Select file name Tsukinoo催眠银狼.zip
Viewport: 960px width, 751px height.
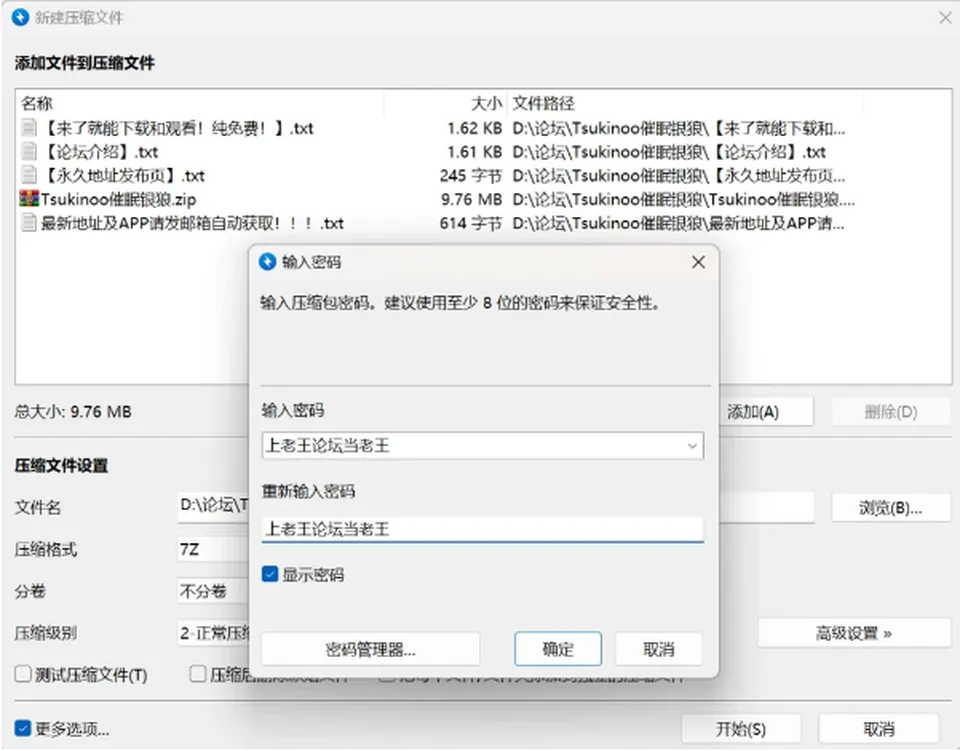click(119, 199)
